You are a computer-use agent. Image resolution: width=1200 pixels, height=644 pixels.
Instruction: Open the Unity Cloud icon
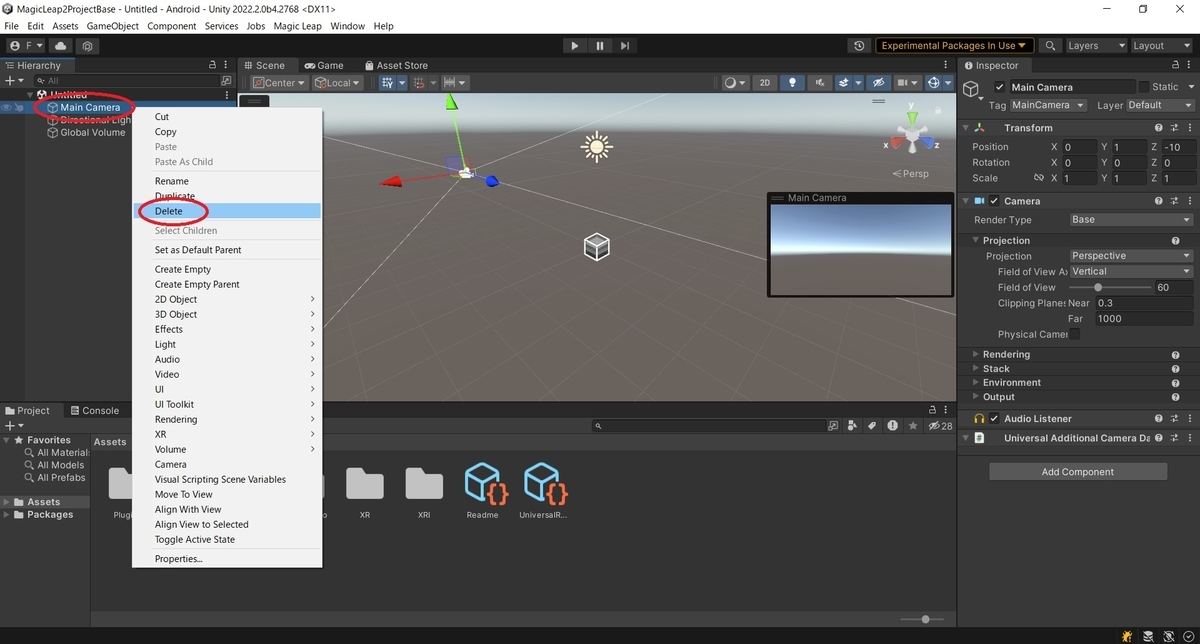(x=62, y=46)
